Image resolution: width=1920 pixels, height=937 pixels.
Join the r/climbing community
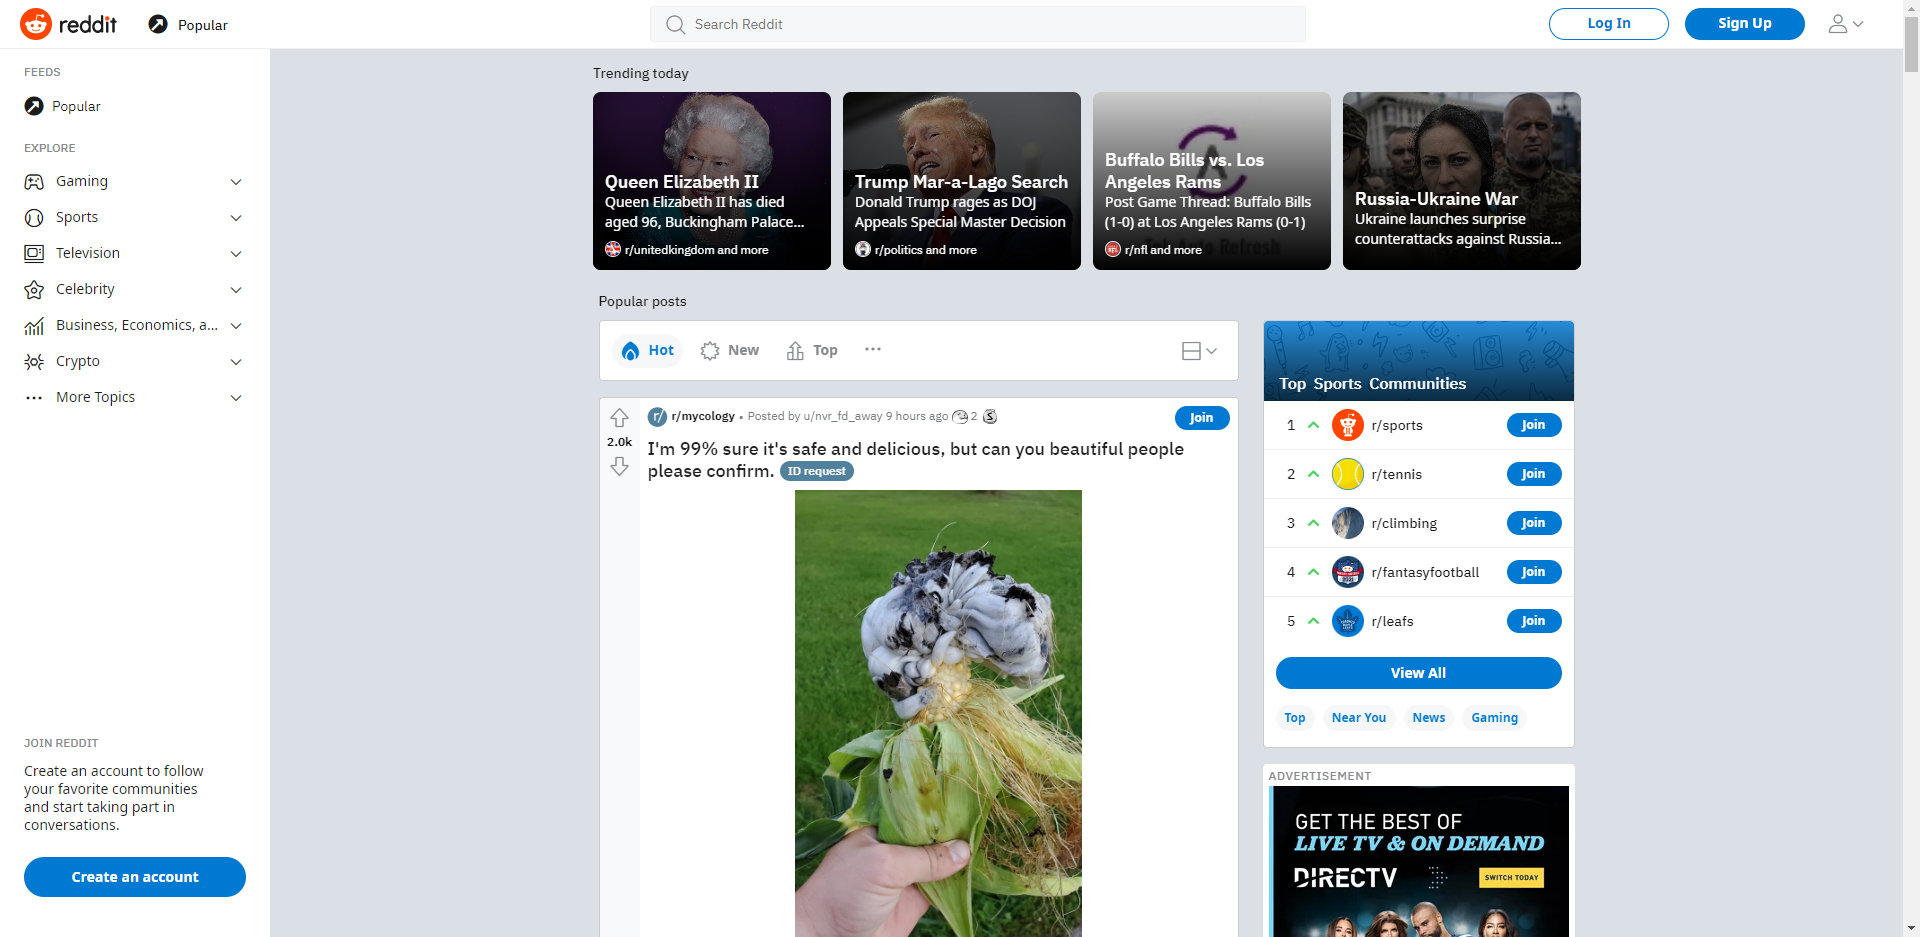point(1534,523)
